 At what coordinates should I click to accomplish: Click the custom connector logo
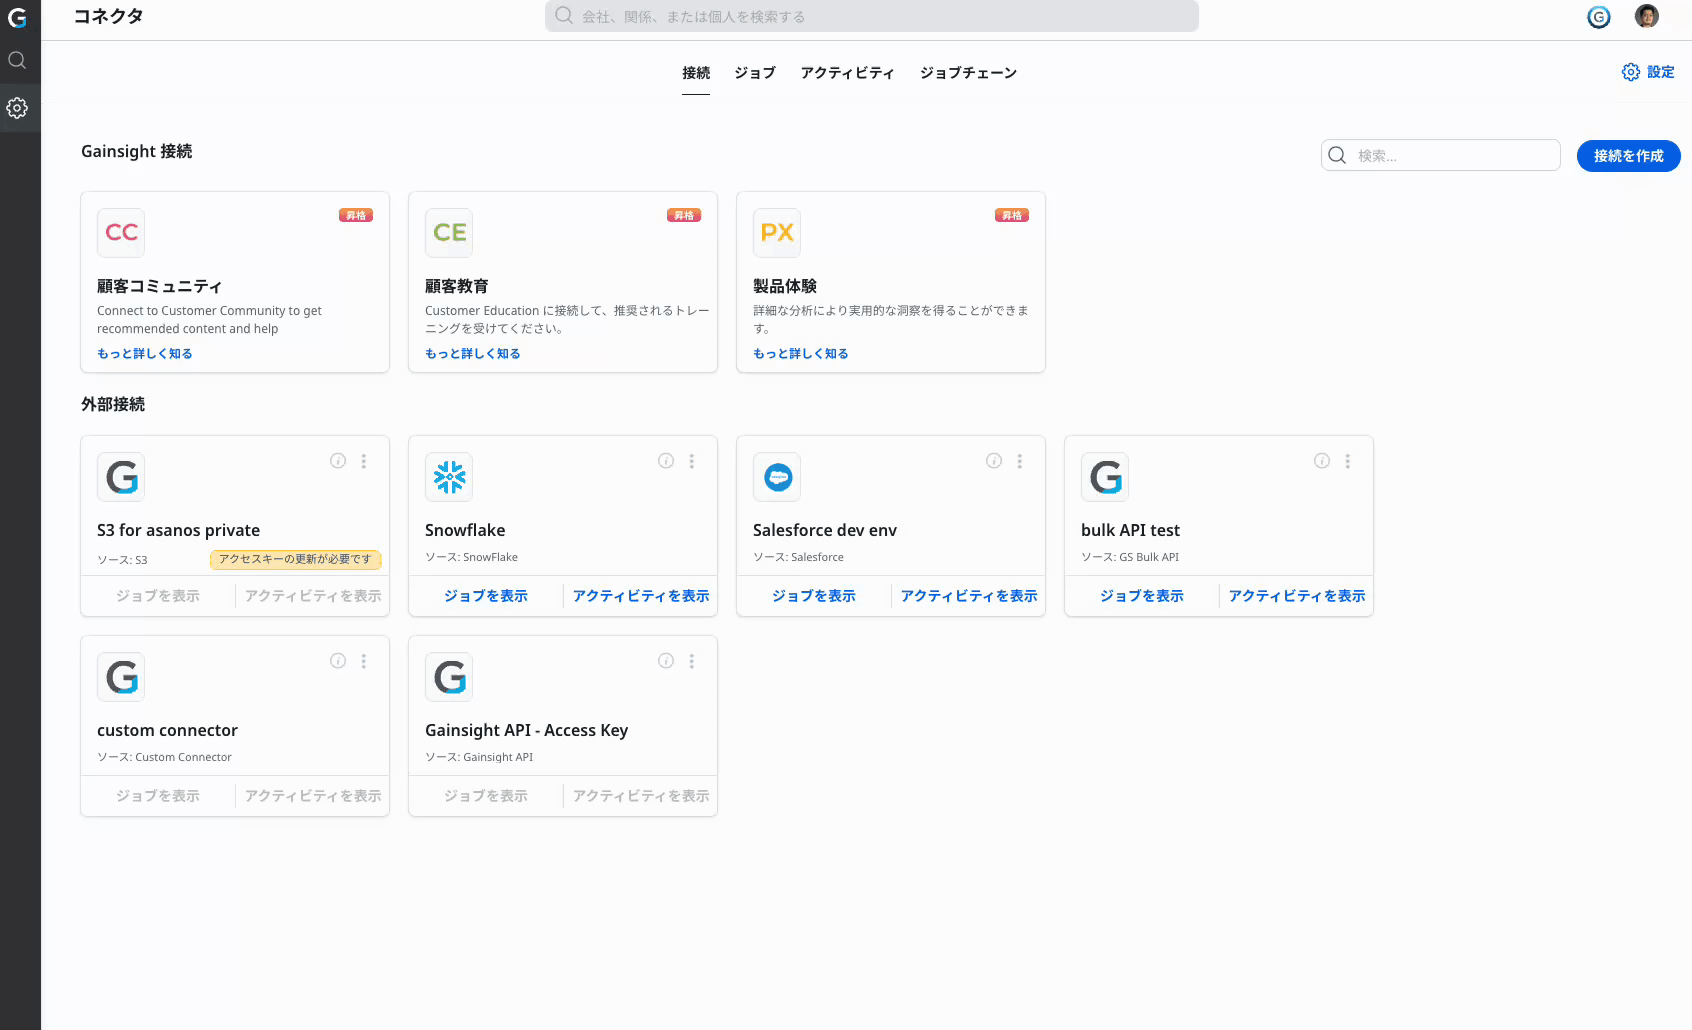(x=121, y=677)
